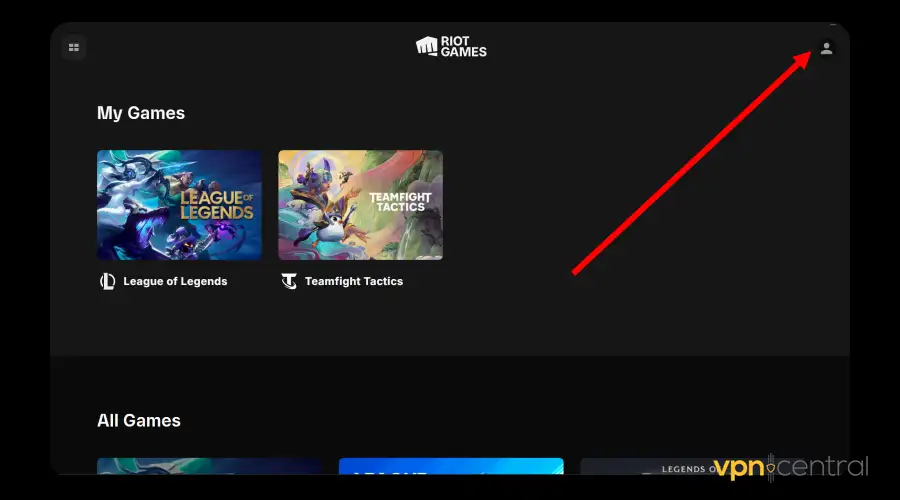Click the Riot Games fist logo

pos(427,46)
